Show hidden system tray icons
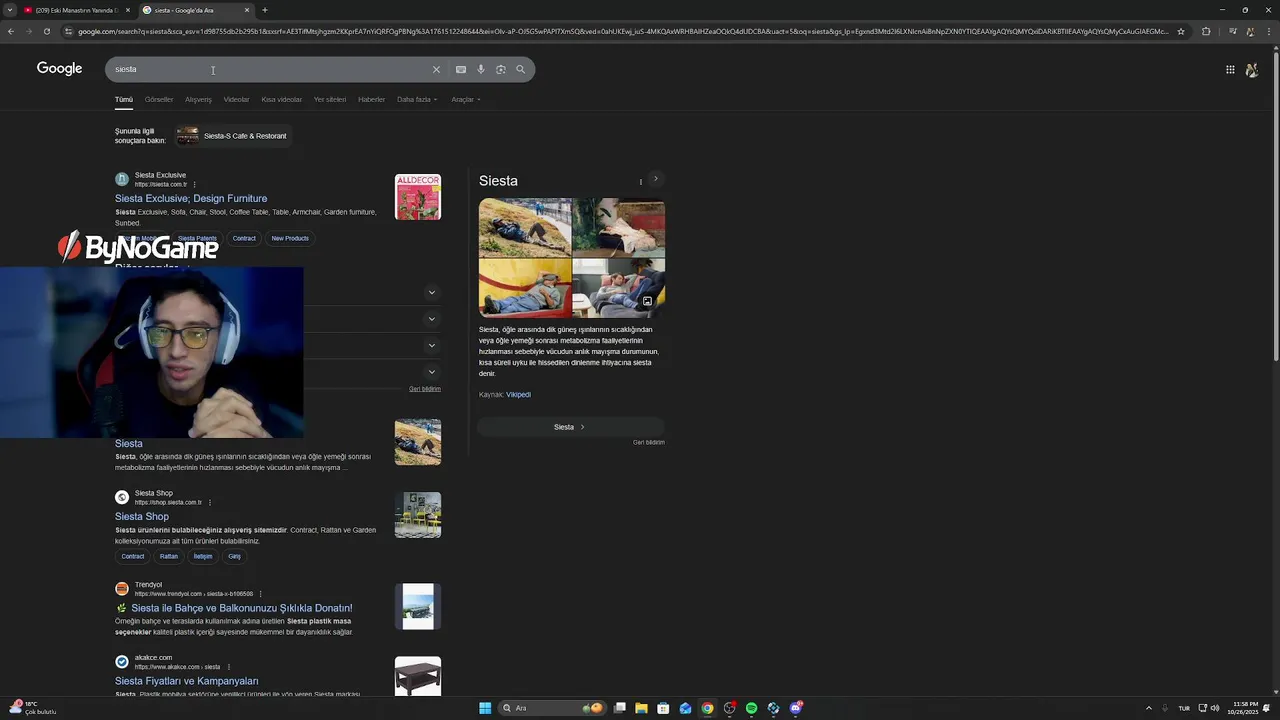This screenshot has width=1280, height=720. (1149, 708)
